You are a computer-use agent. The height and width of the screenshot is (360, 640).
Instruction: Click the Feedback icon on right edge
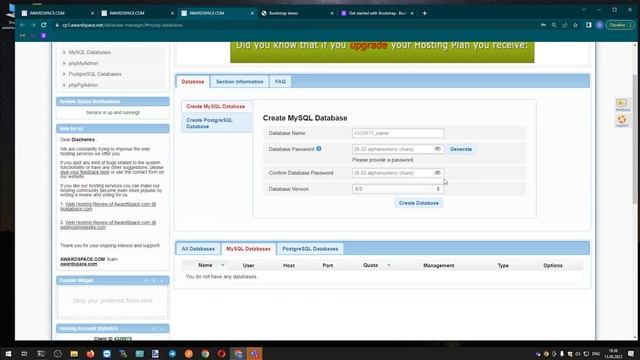coord(622,105)
